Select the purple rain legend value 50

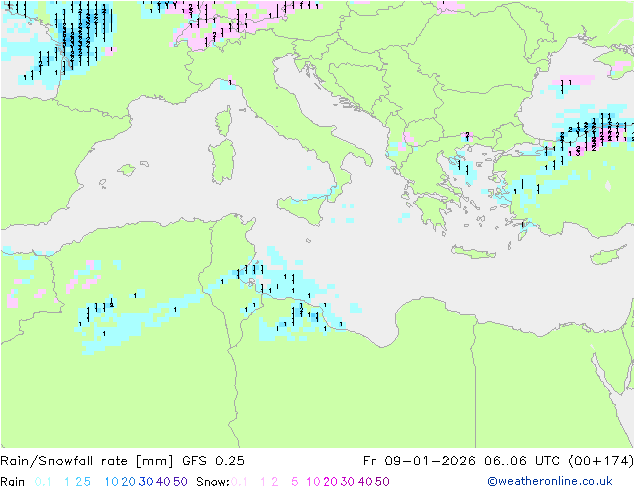[x=180, y=482]
